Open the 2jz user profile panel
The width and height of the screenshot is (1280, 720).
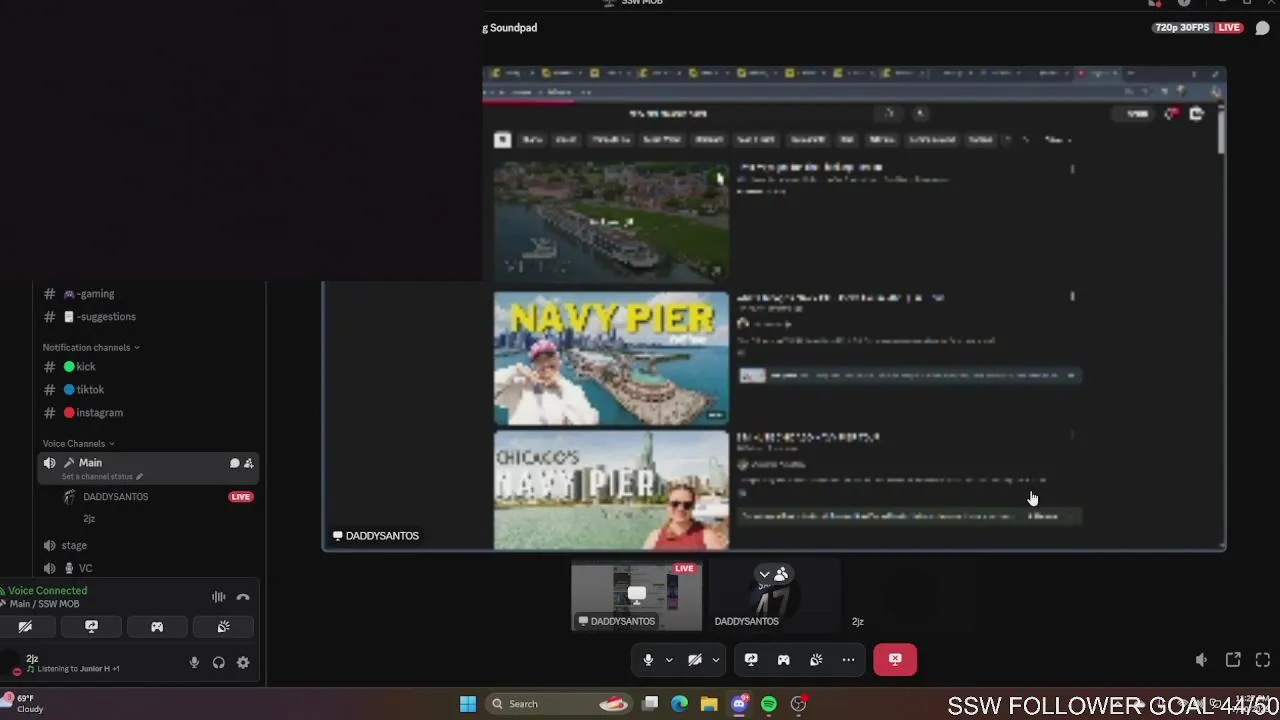click(70, 663)
